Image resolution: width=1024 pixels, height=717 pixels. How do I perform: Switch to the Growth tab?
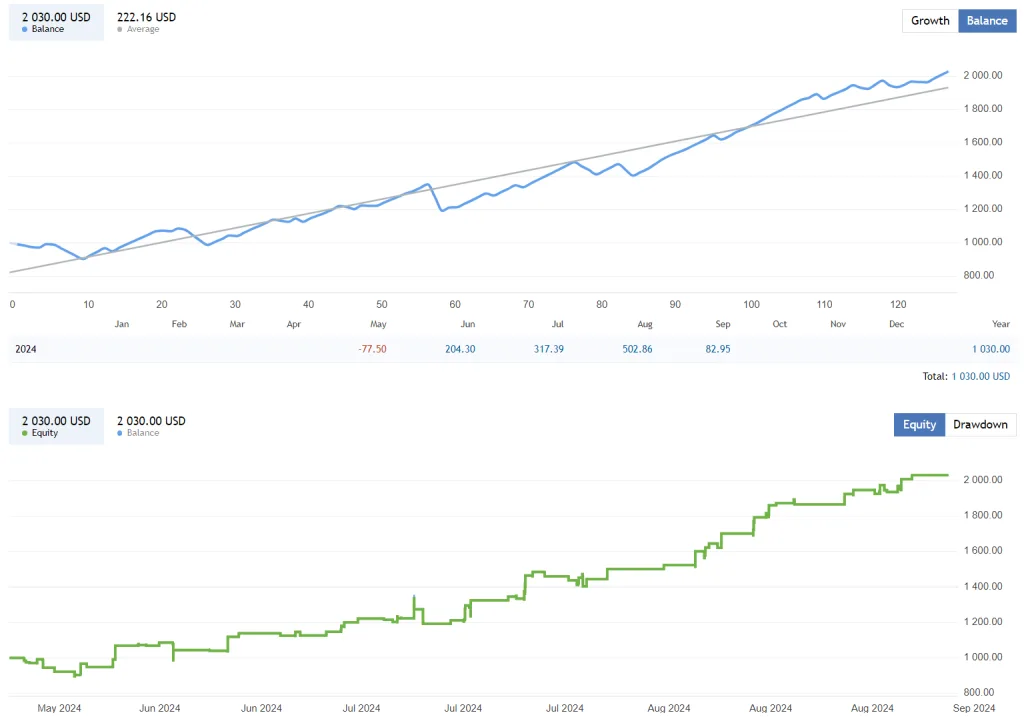pyautogui.click(x=929, y=20)
